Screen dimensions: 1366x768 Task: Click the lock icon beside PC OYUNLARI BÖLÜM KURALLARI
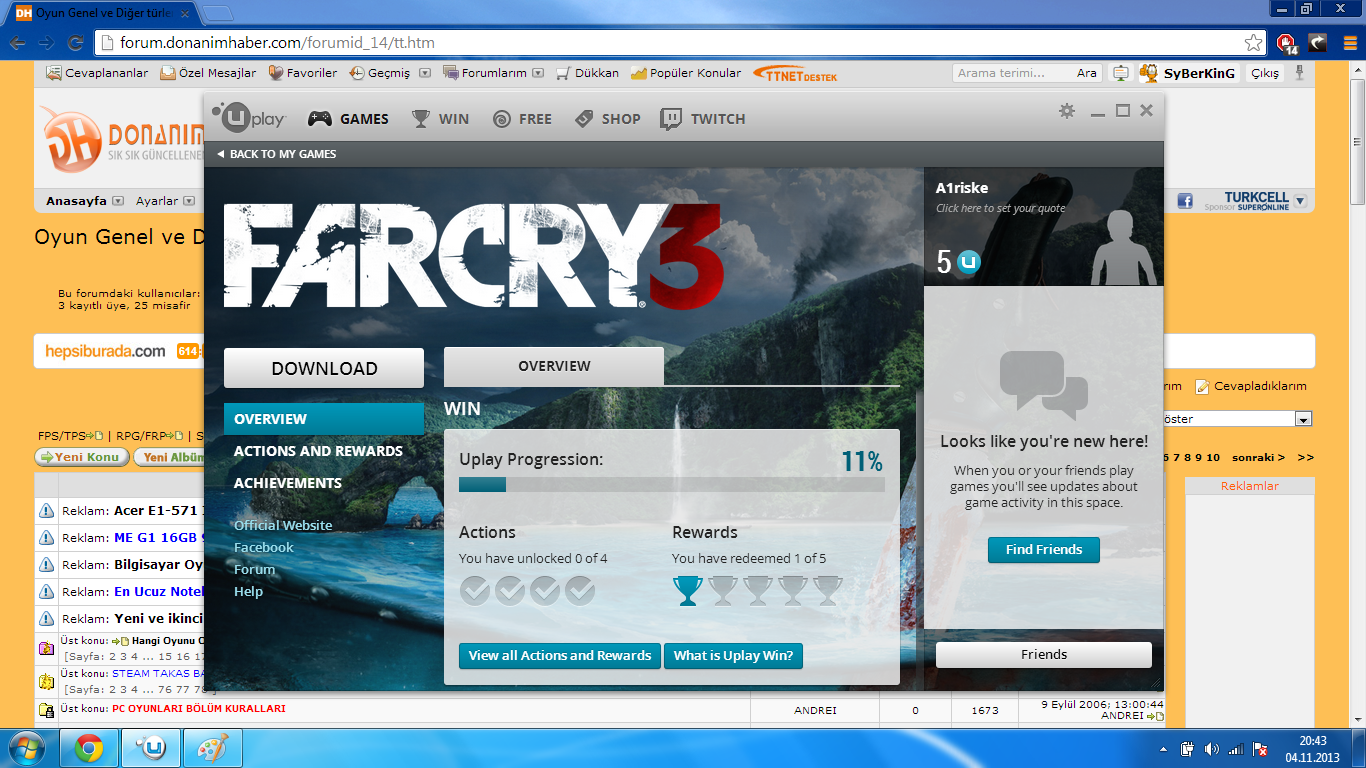[46, 710]
